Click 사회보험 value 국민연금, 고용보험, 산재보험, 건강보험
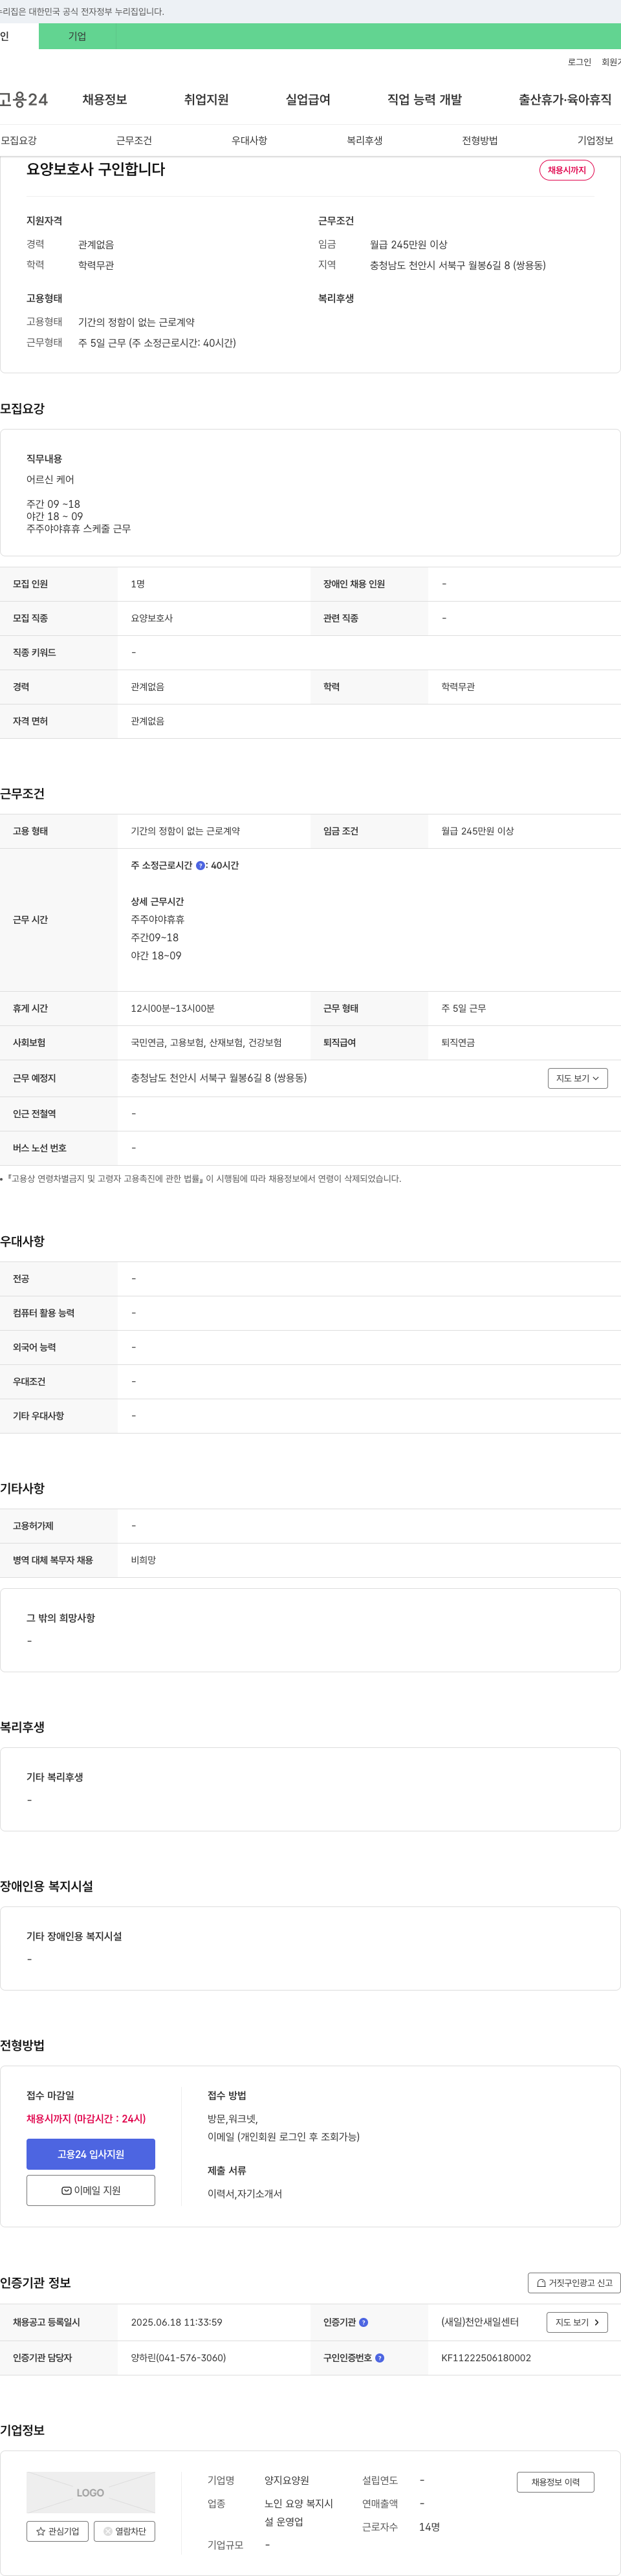The image size is (621, 2576). [x=206, y=1042]
